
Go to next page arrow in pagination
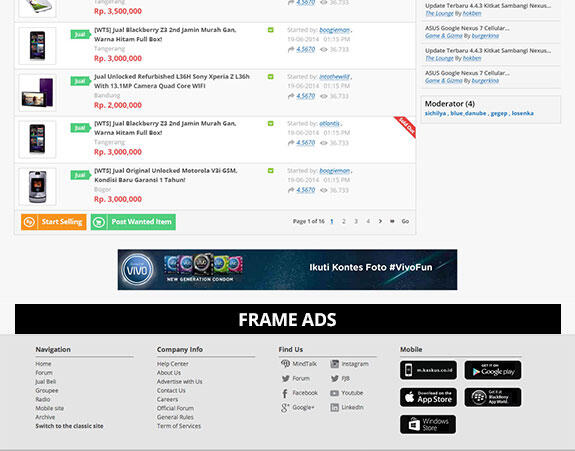380,221
